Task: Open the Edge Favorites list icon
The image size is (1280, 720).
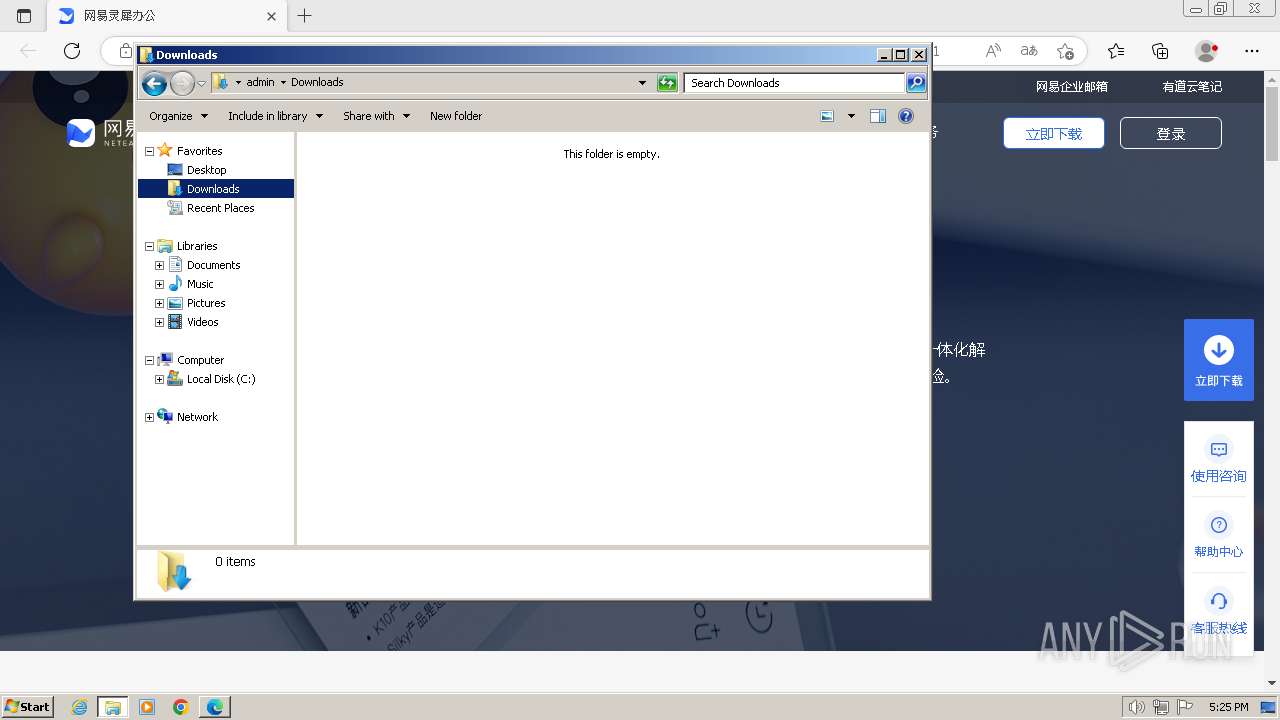Action: [1116, 50]
